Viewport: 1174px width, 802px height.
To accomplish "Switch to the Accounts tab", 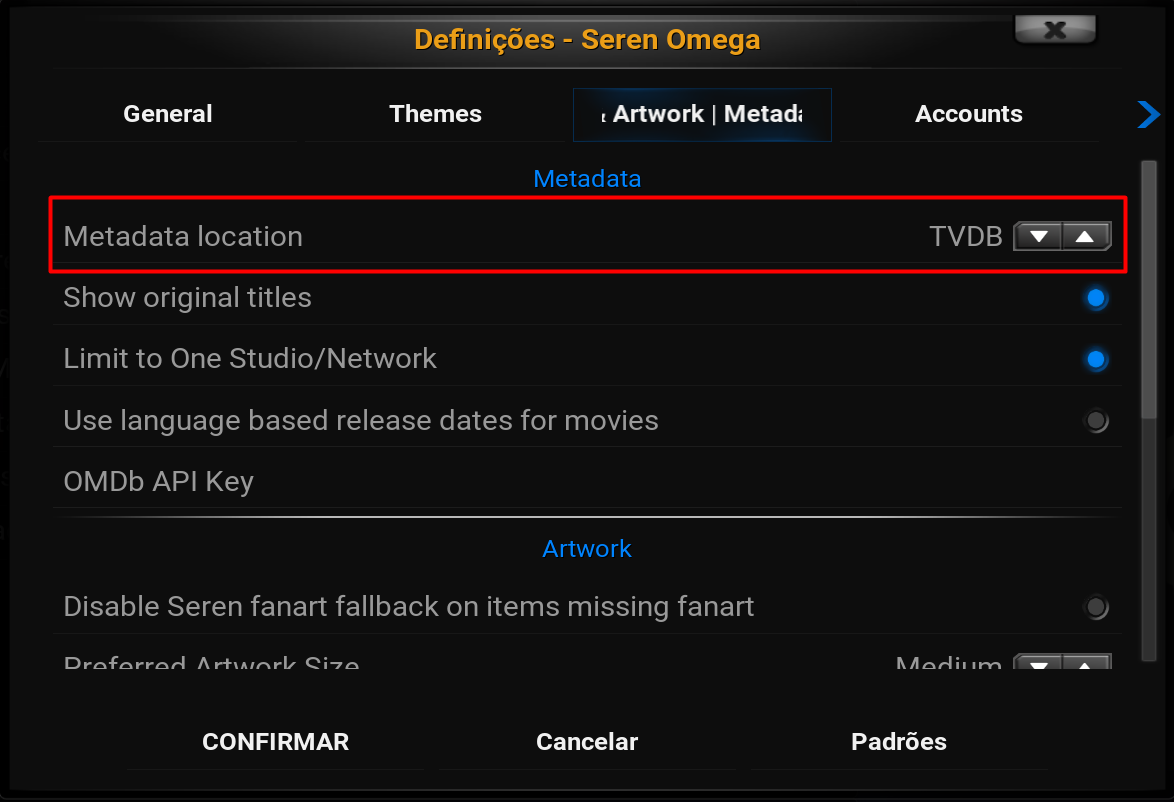I will (x=968, y=114).
